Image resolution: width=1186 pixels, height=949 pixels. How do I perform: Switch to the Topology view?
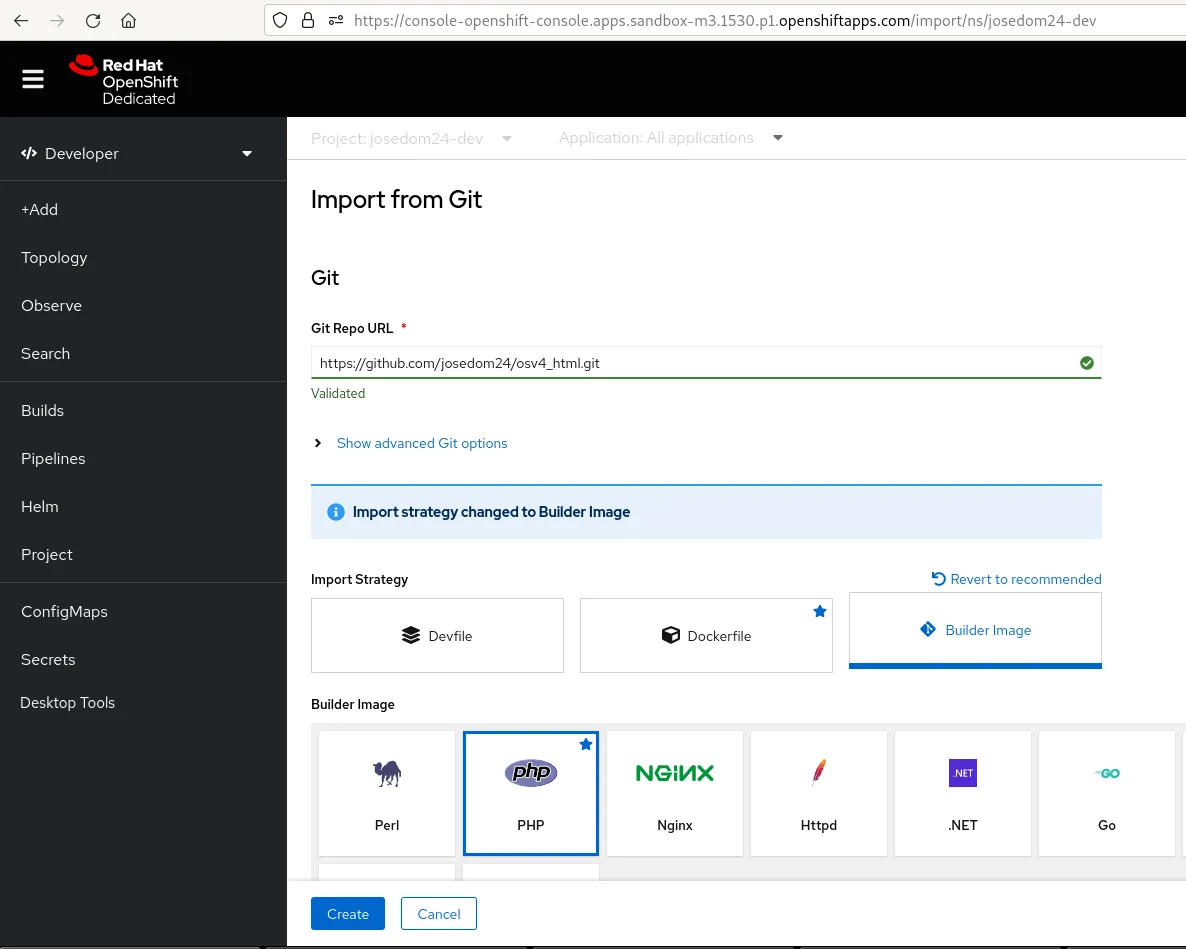click(x=54, y=257)
